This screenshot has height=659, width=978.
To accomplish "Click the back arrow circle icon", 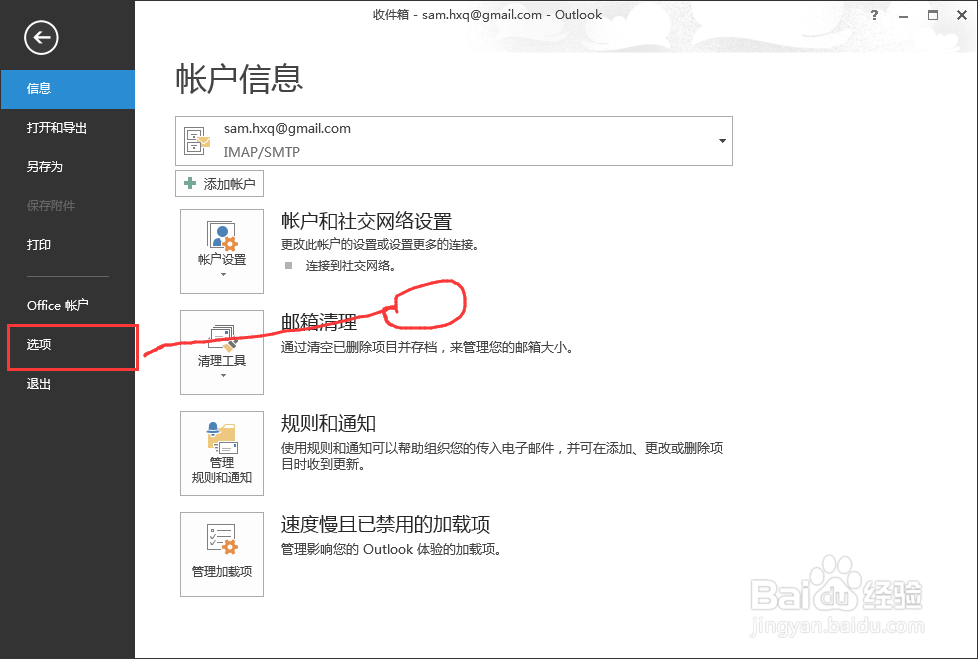I will 41,37.
